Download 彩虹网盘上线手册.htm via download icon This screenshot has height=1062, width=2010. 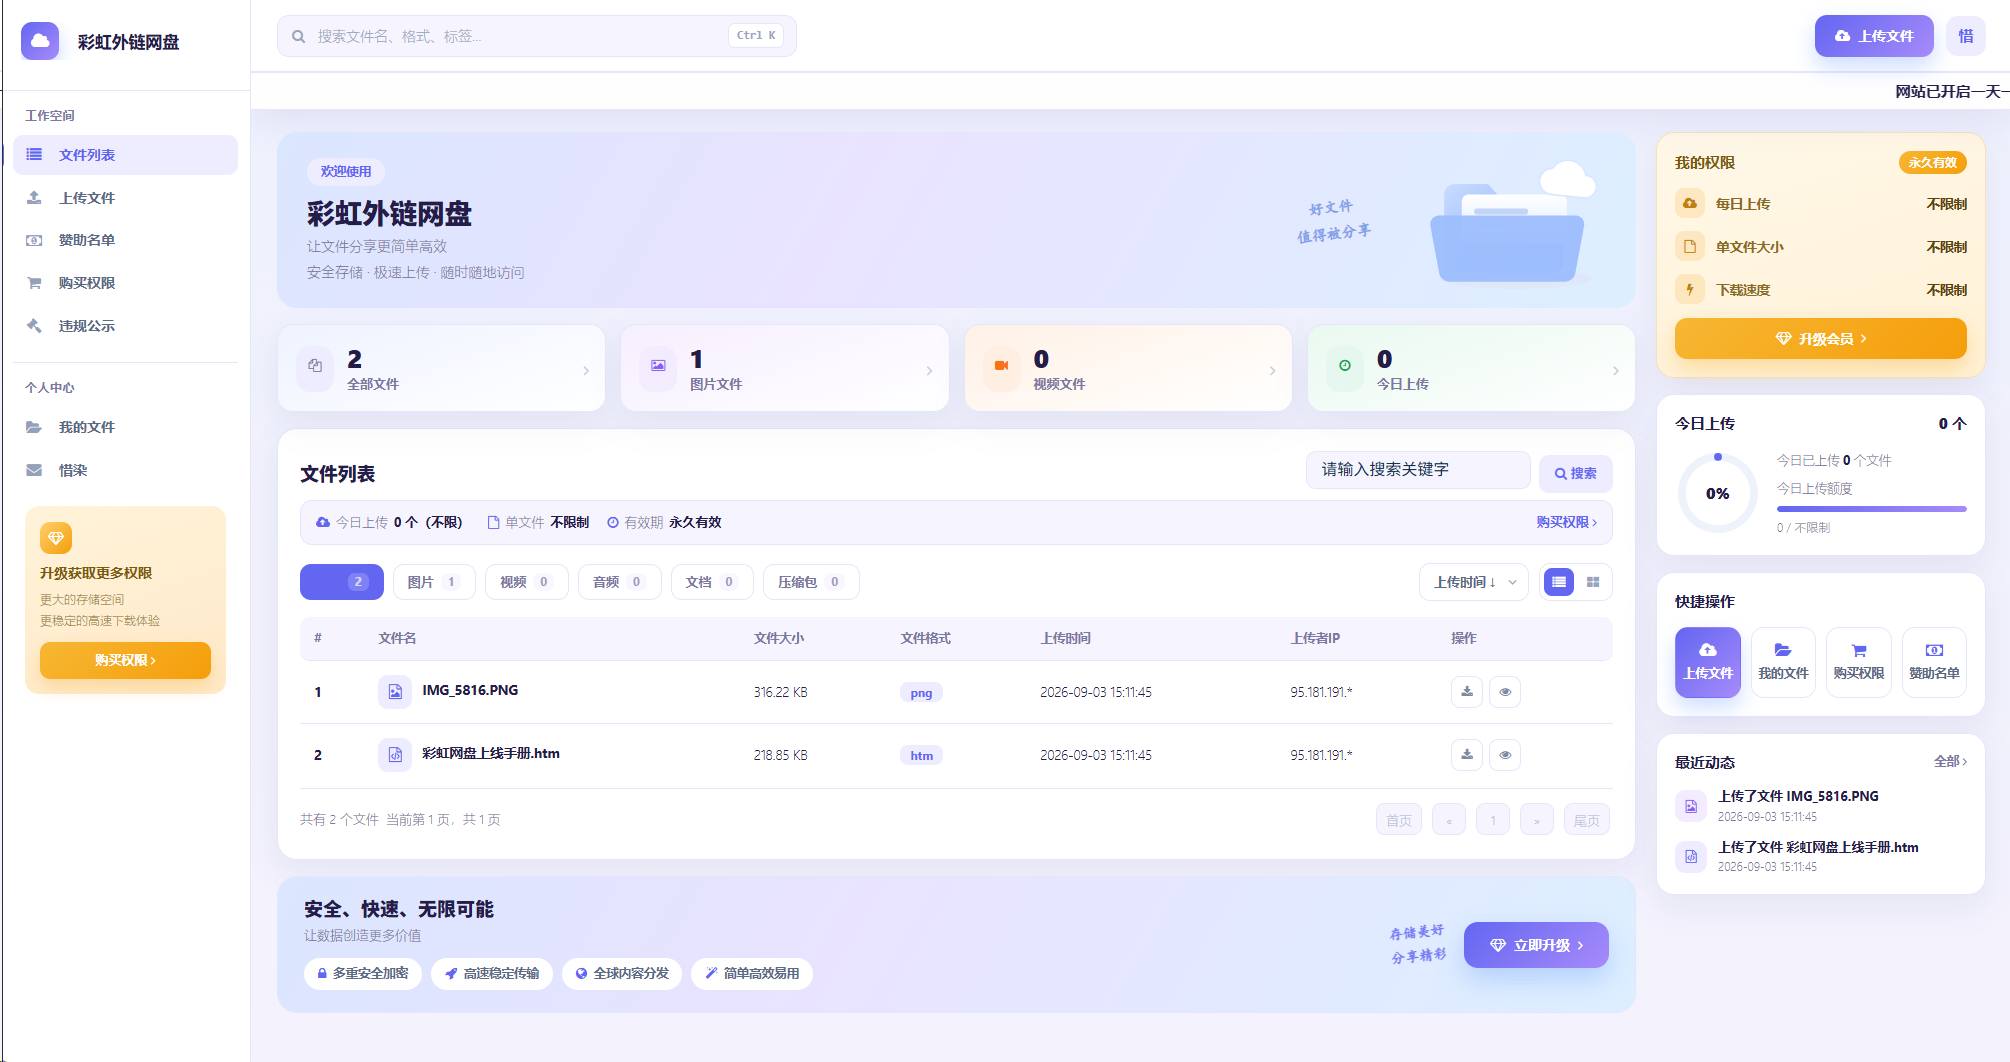coord(1467,754)
